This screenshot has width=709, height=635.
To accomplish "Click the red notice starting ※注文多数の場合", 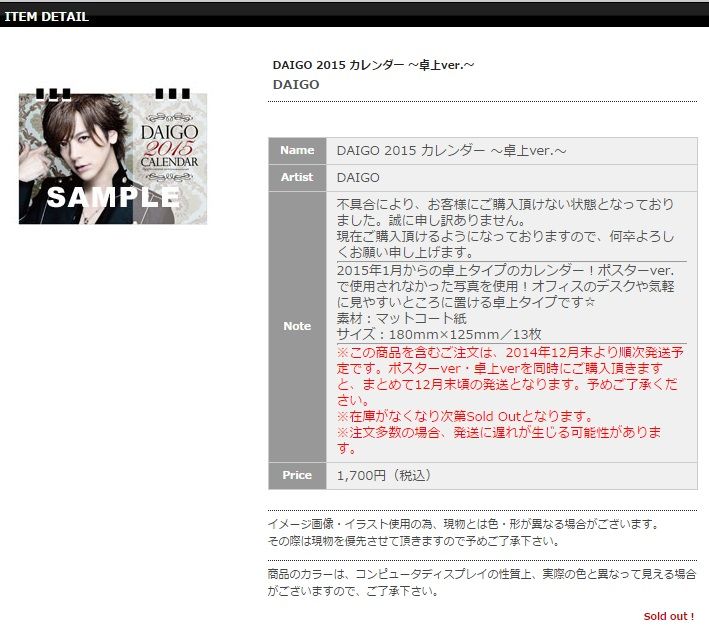I will [499, 440].
